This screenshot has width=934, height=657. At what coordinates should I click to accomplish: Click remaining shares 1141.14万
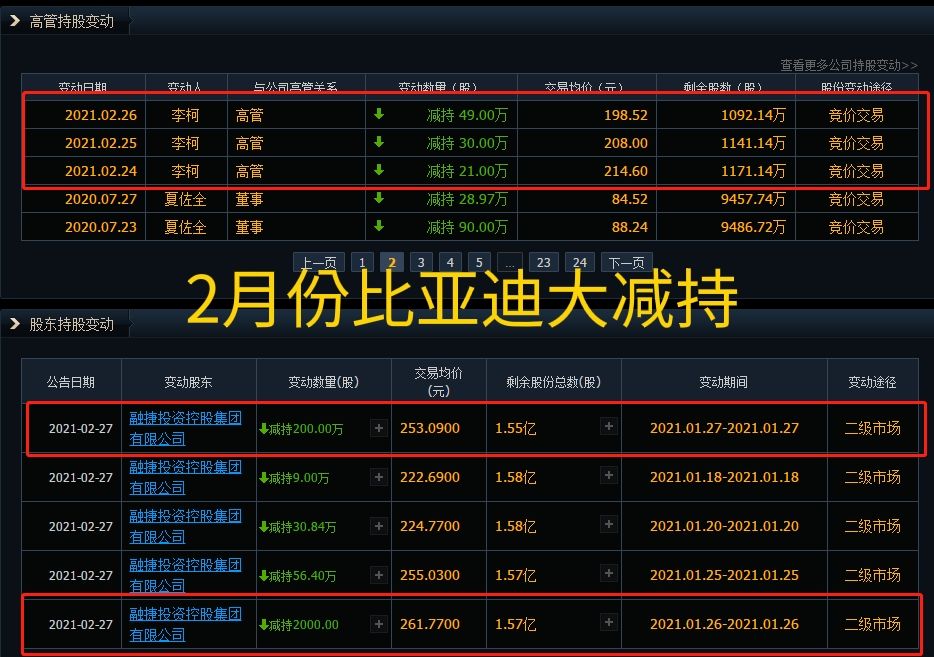[753, 143]
